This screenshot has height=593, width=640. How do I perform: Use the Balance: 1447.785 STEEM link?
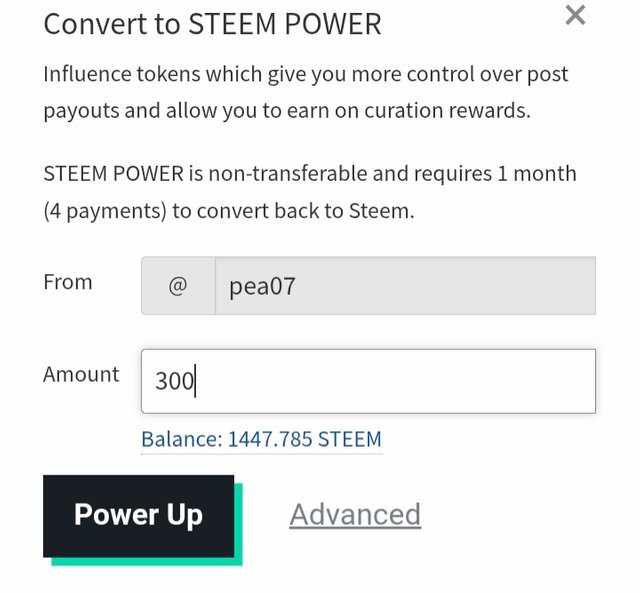pos(261,440)
